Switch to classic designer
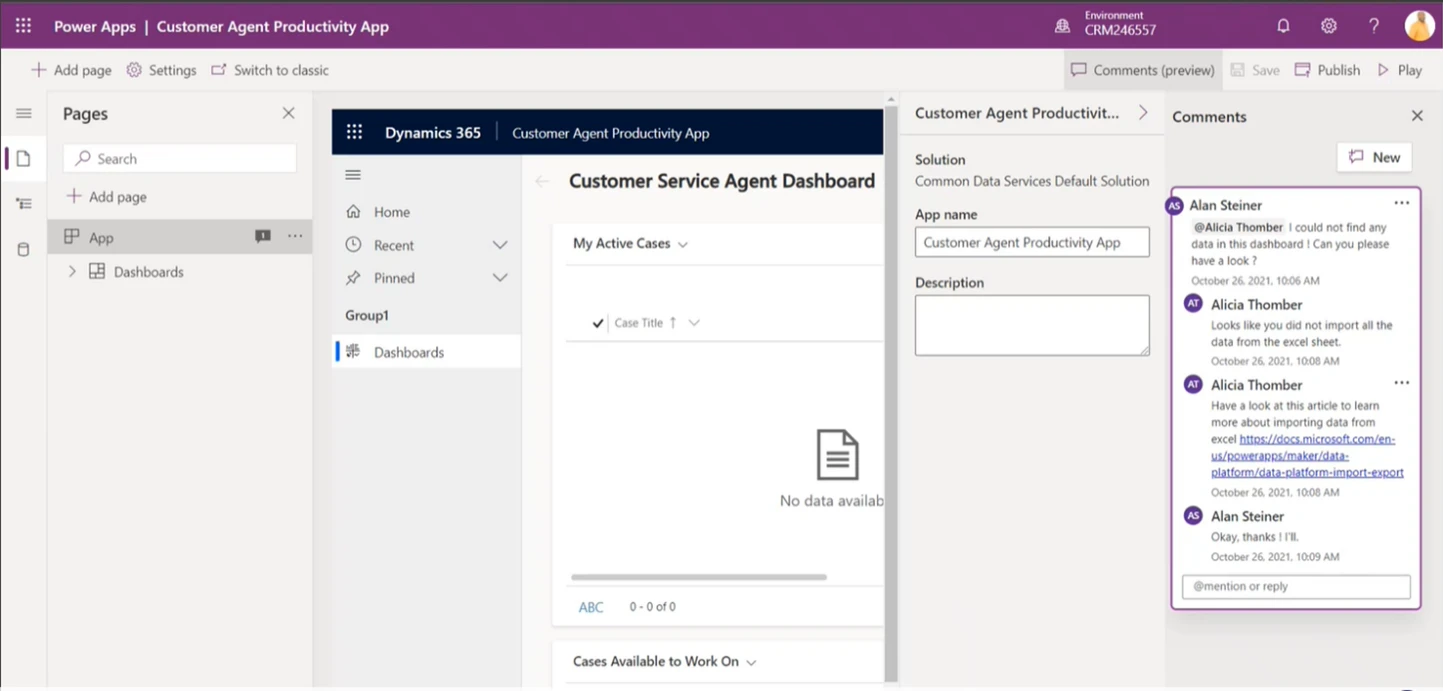Screen dimensions: 1443x691 [x=269, y=70]
